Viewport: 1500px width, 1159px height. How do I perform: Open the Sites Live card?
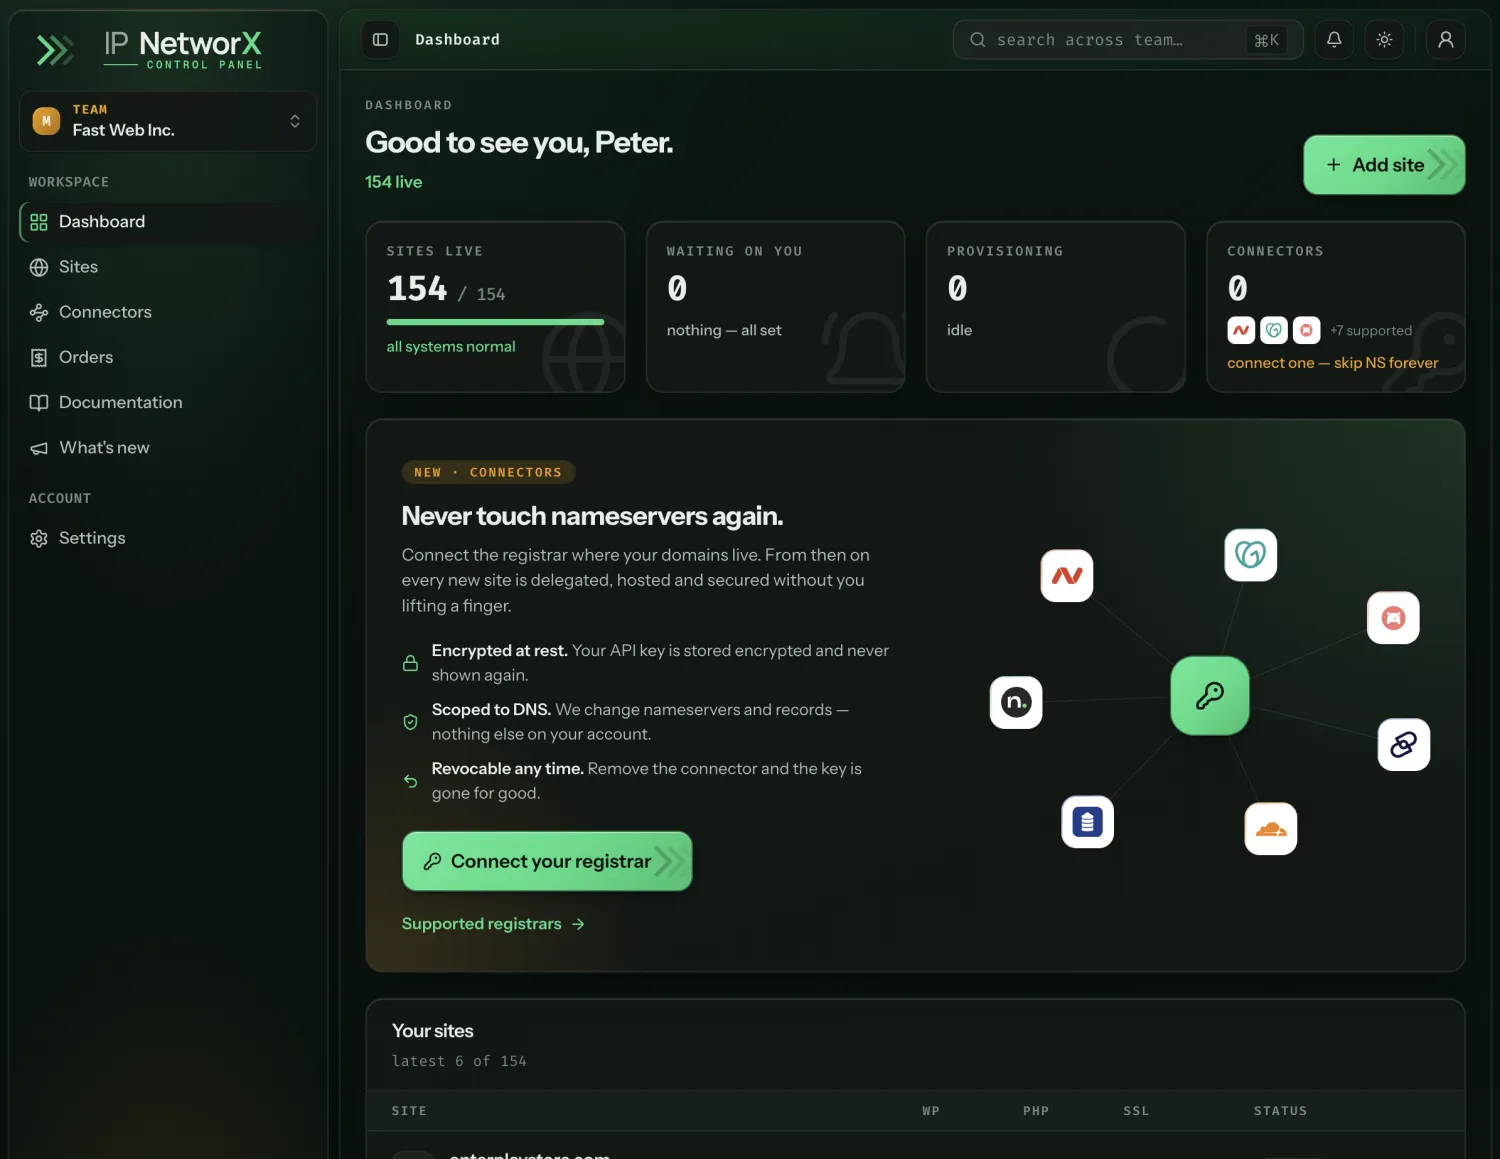tap(495, 307)
